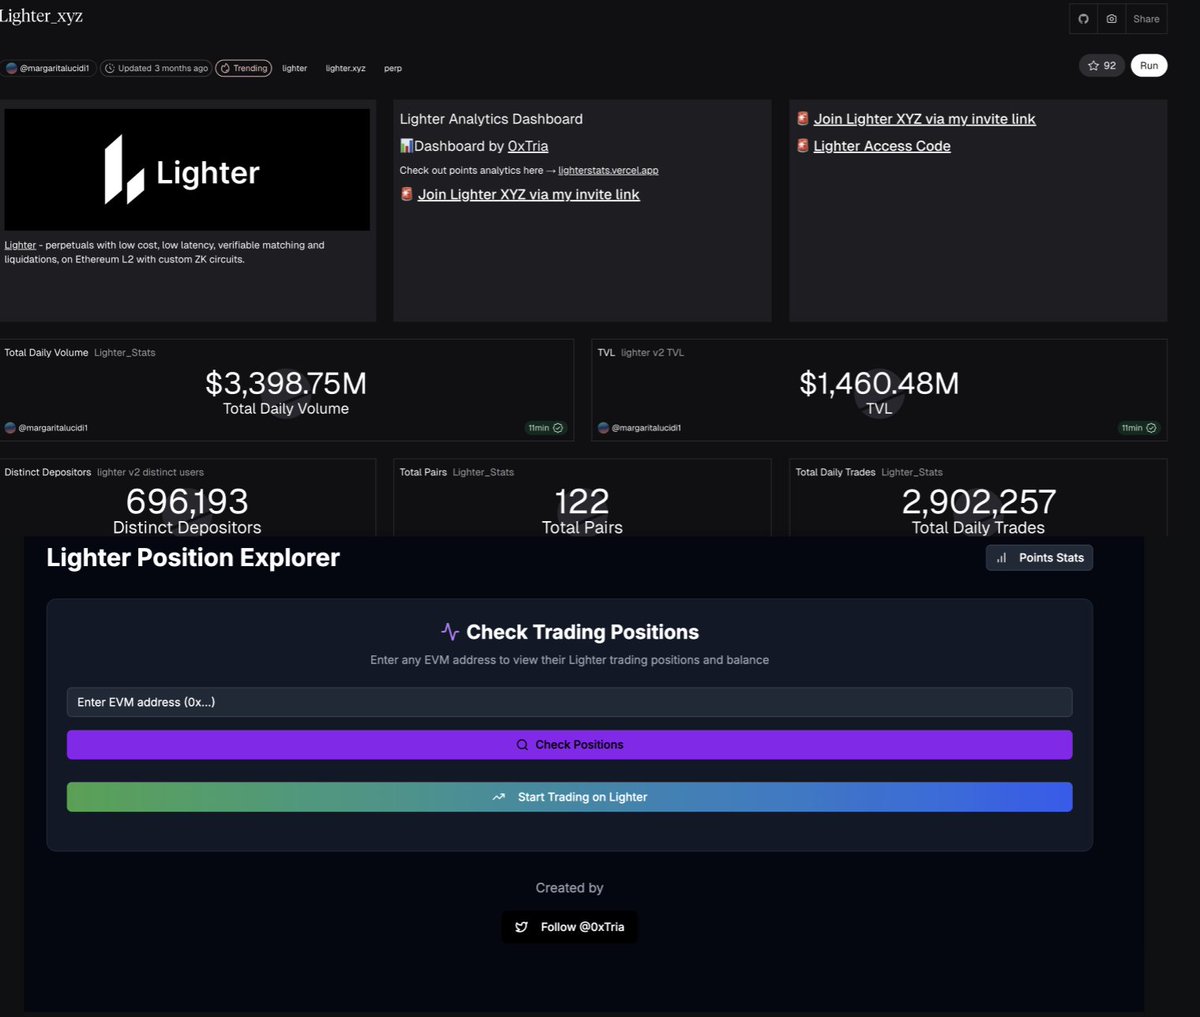Click the Updated 3 months ago badge
The image size is (1200, 1017).
tap(156, 68)
